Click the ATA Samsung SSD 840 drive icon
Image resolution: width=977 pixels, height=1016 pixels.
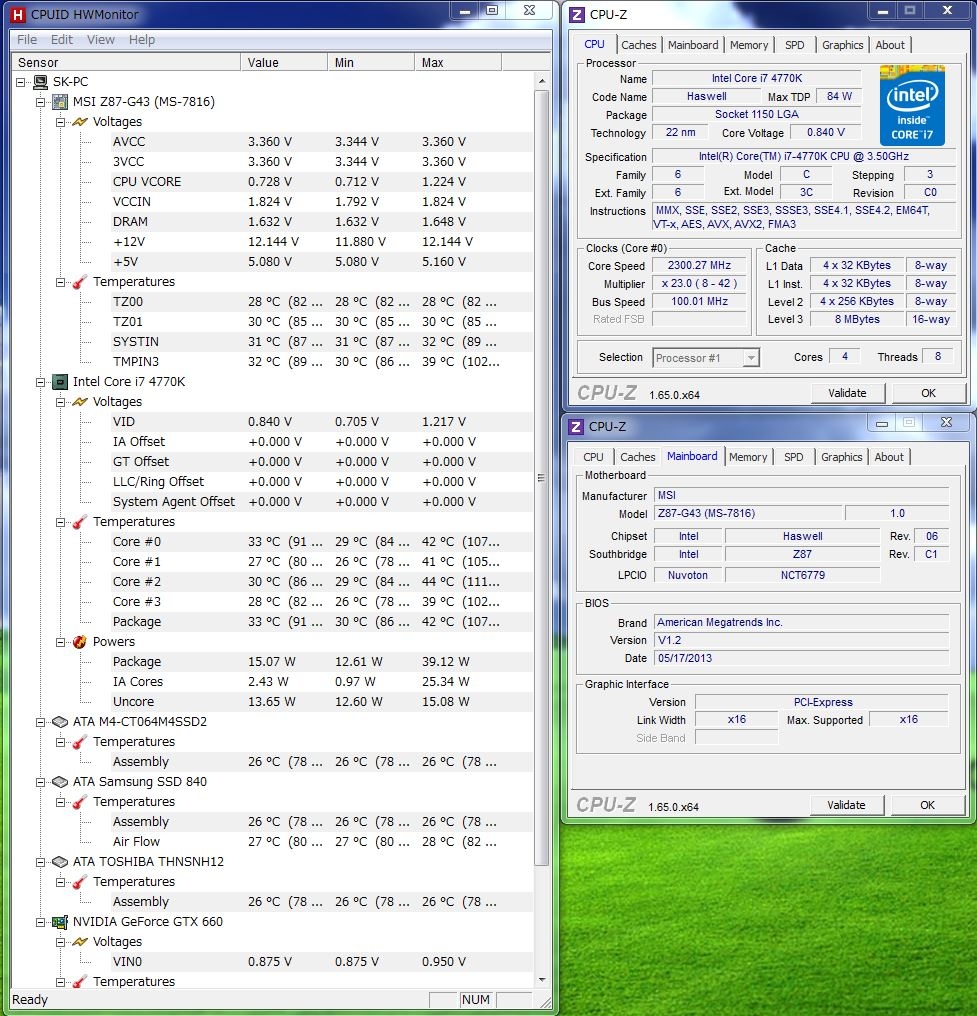point(60,782)
